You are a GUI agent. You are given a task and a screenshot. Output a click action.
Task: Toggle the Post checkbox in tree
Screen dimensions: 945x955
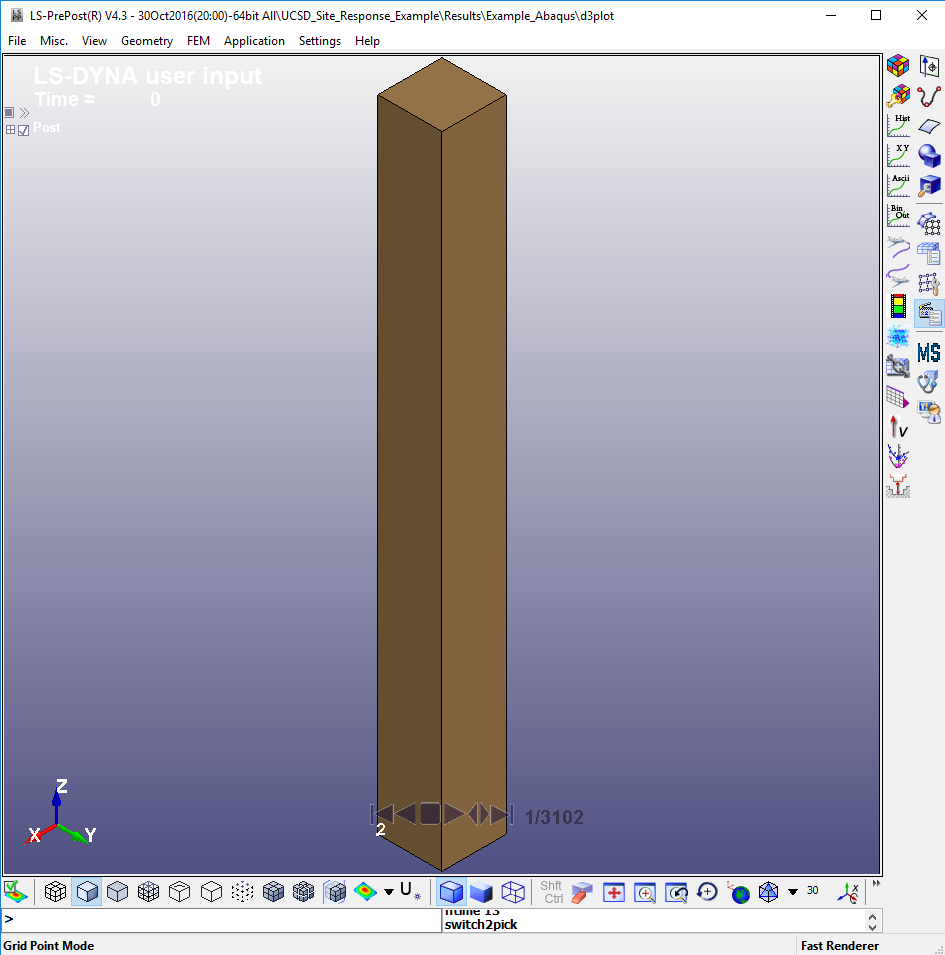tap(24, 130)
